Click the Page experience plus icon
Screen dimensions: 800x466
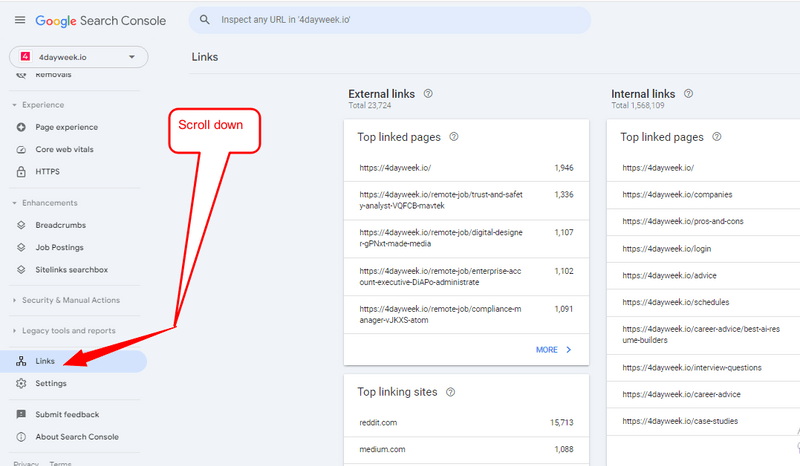pyautogui.click(x=21, y=127)
